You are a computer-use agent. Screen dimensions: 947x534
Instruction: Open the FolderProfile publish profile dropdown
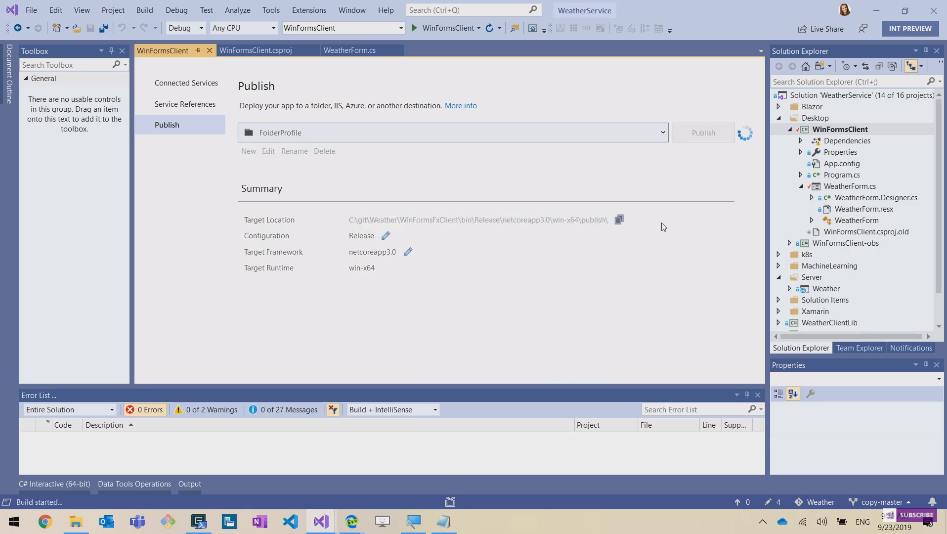(x=663, y=132)
